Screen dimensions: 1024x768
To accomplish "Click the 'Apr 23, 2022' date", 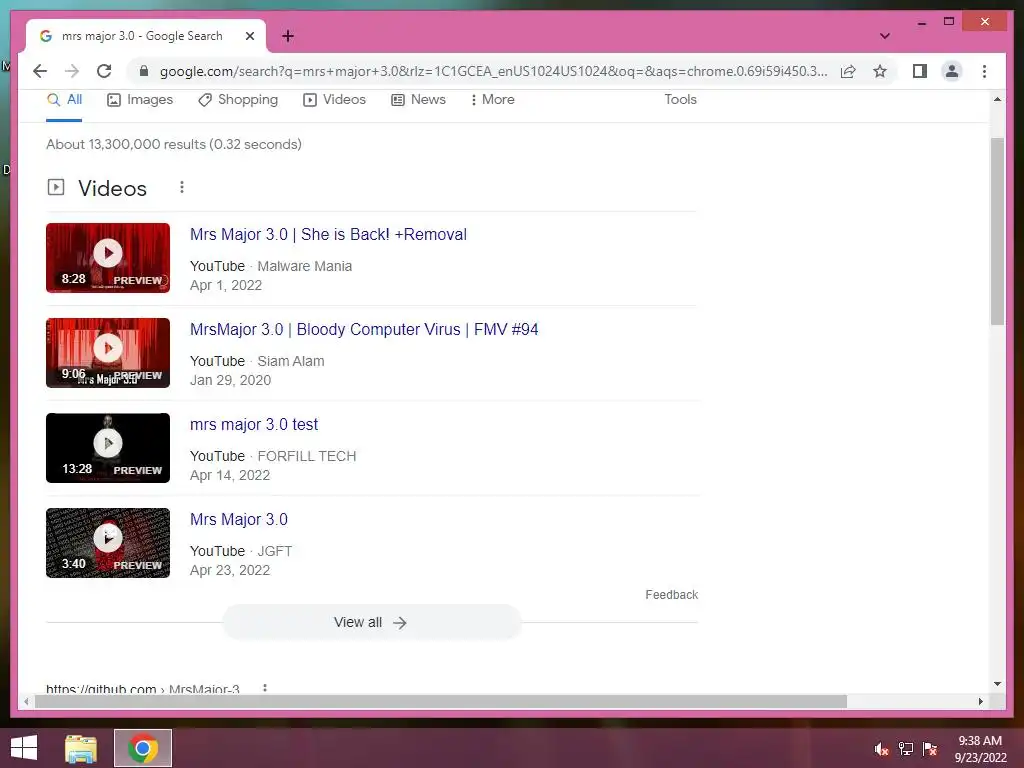I will (x=230, y=570).
